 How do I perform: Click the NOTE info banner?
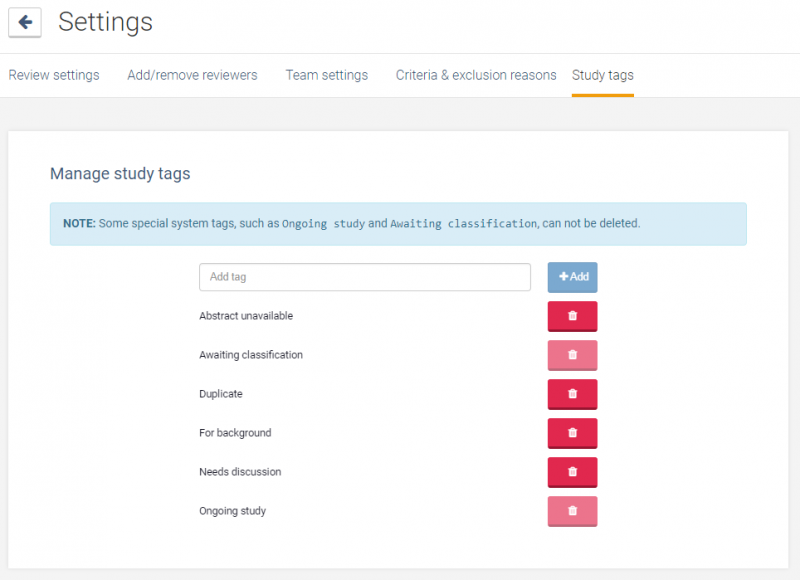[398, 224]
